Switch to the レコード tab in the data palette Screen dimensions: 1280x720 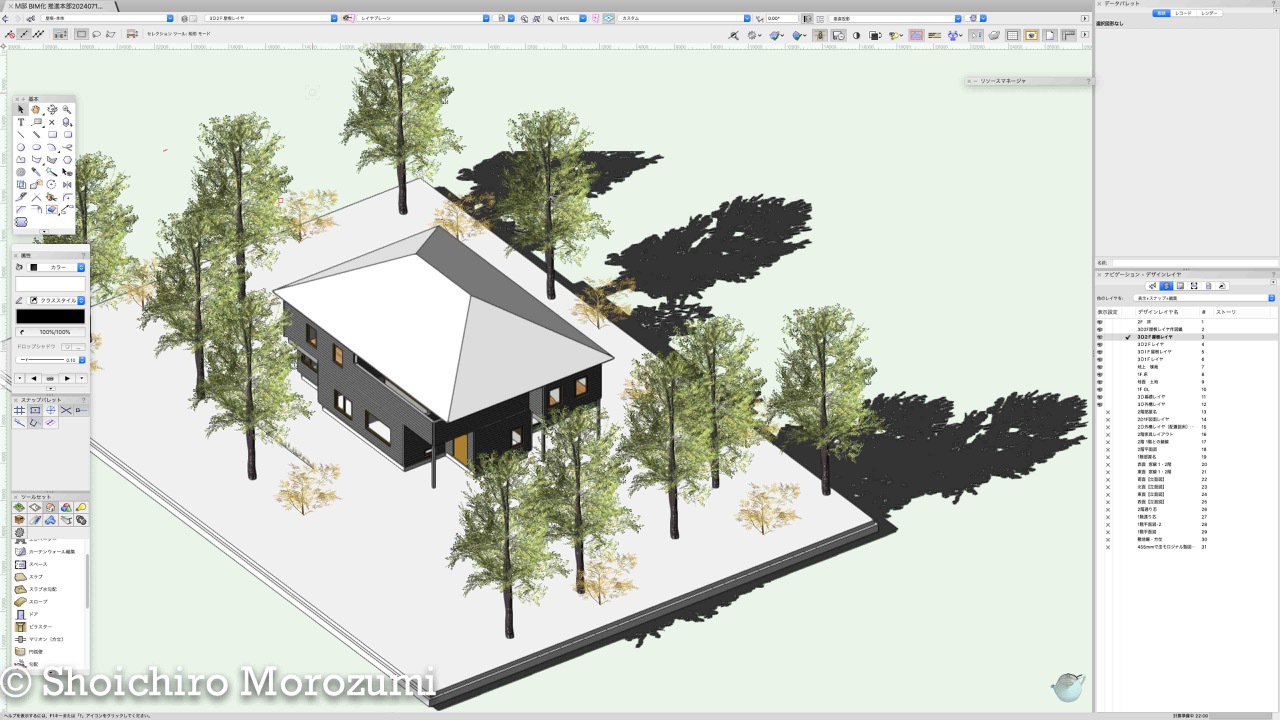click(1184, 13)
